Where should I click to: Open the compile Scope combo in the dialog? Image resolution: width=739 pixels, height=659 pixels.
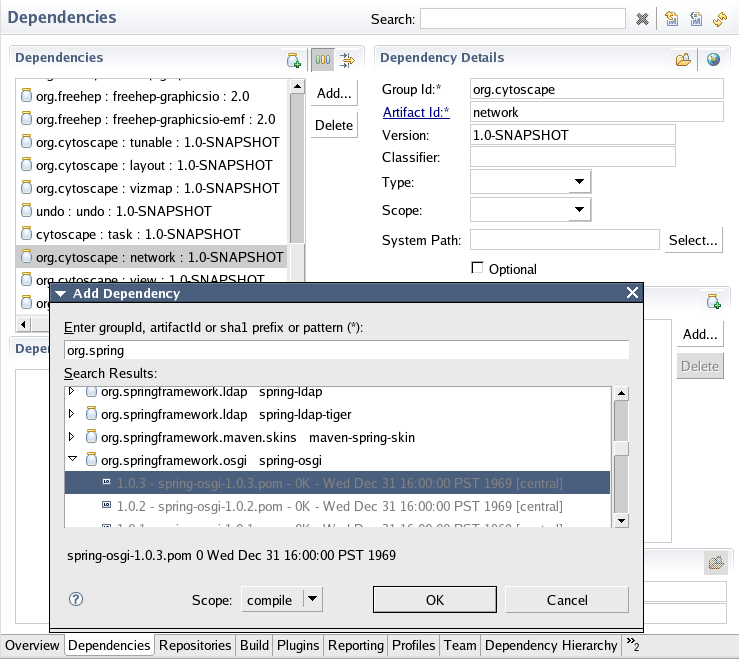313,600
